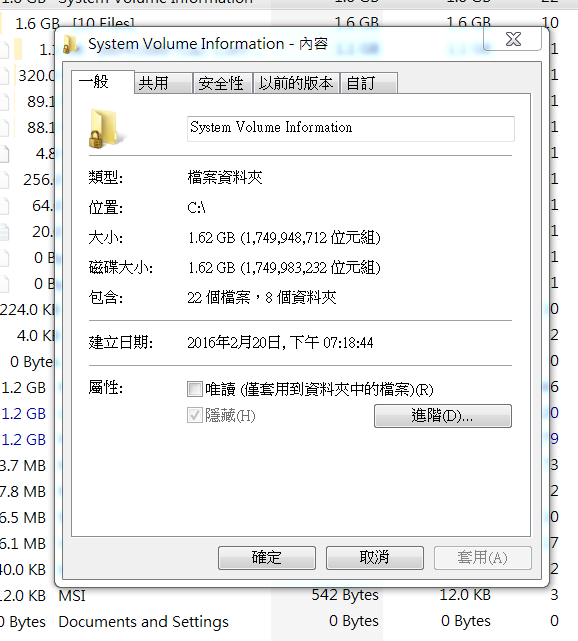Click the 套用(A) apply button
This screenshot has width=578, height=641.
(483, 558)
